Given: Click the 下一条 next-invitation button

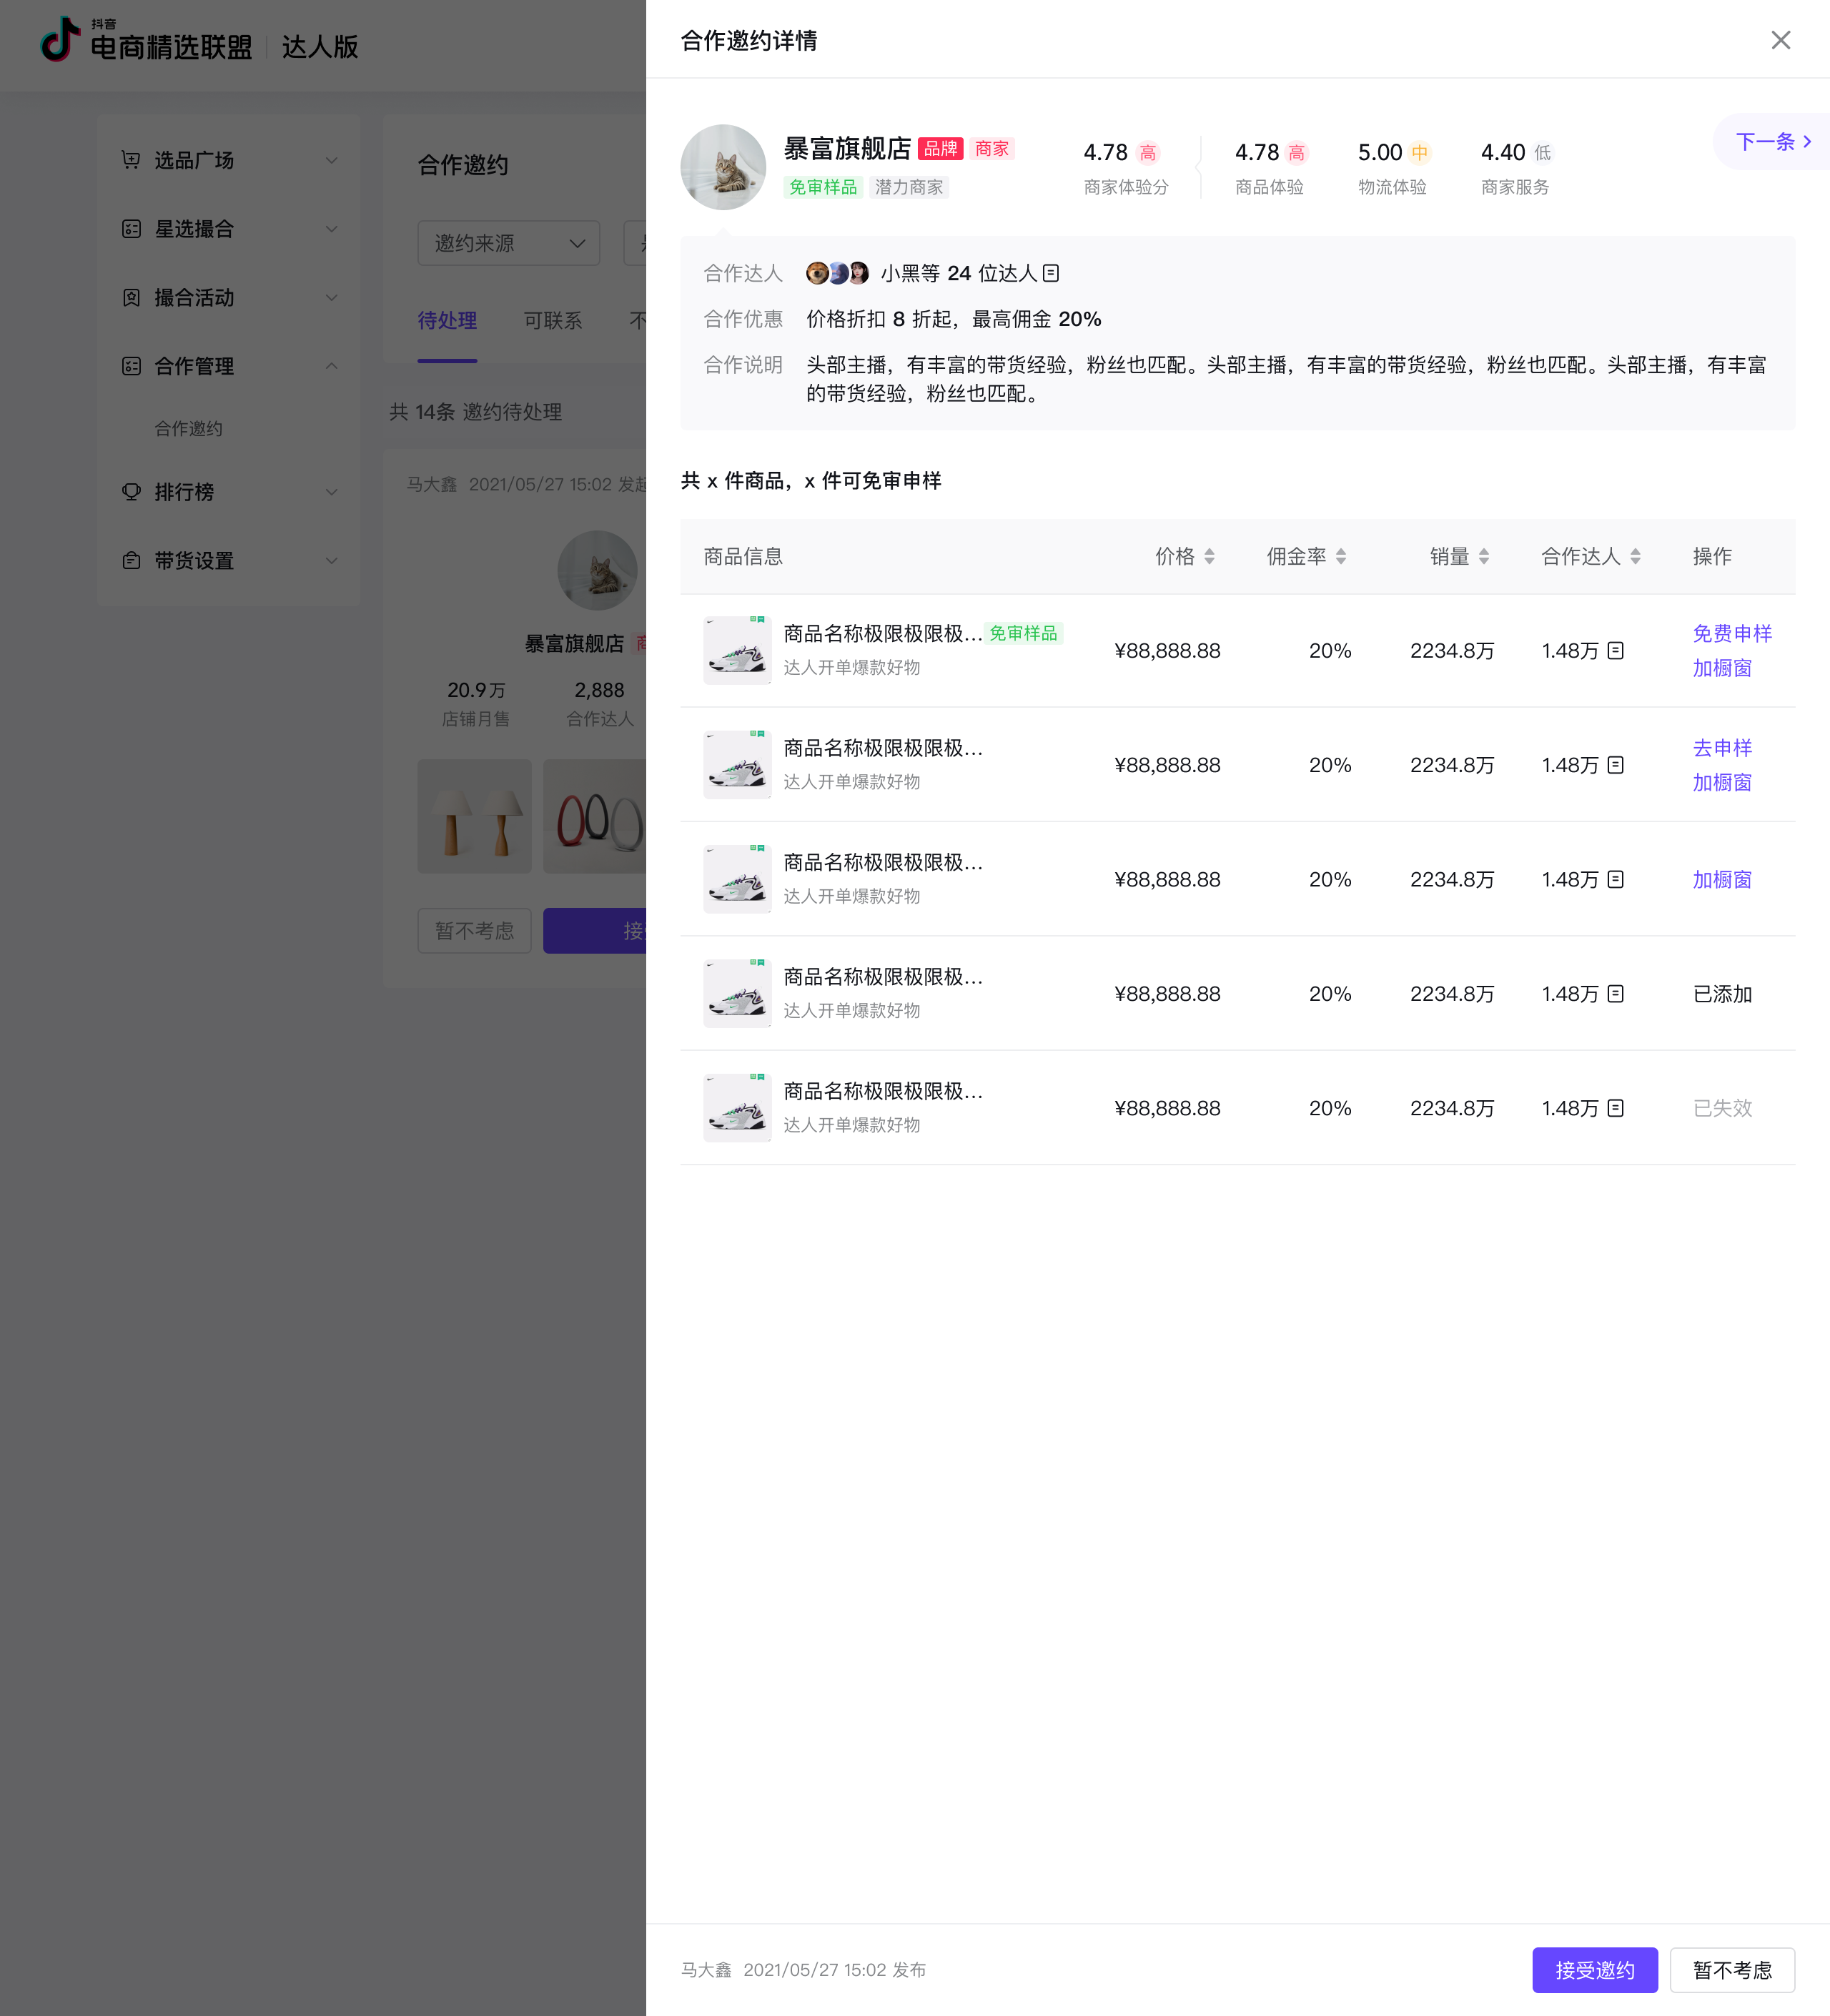Looking at the screenshot, I should click(x=1772, y=142).
